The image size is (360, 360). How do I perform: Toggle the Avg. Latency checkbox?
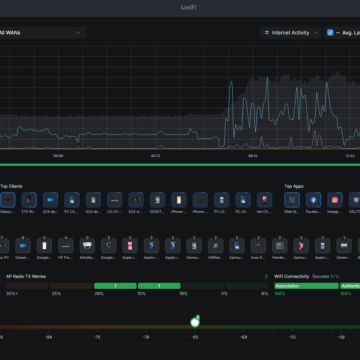click(x=330, y=33)
